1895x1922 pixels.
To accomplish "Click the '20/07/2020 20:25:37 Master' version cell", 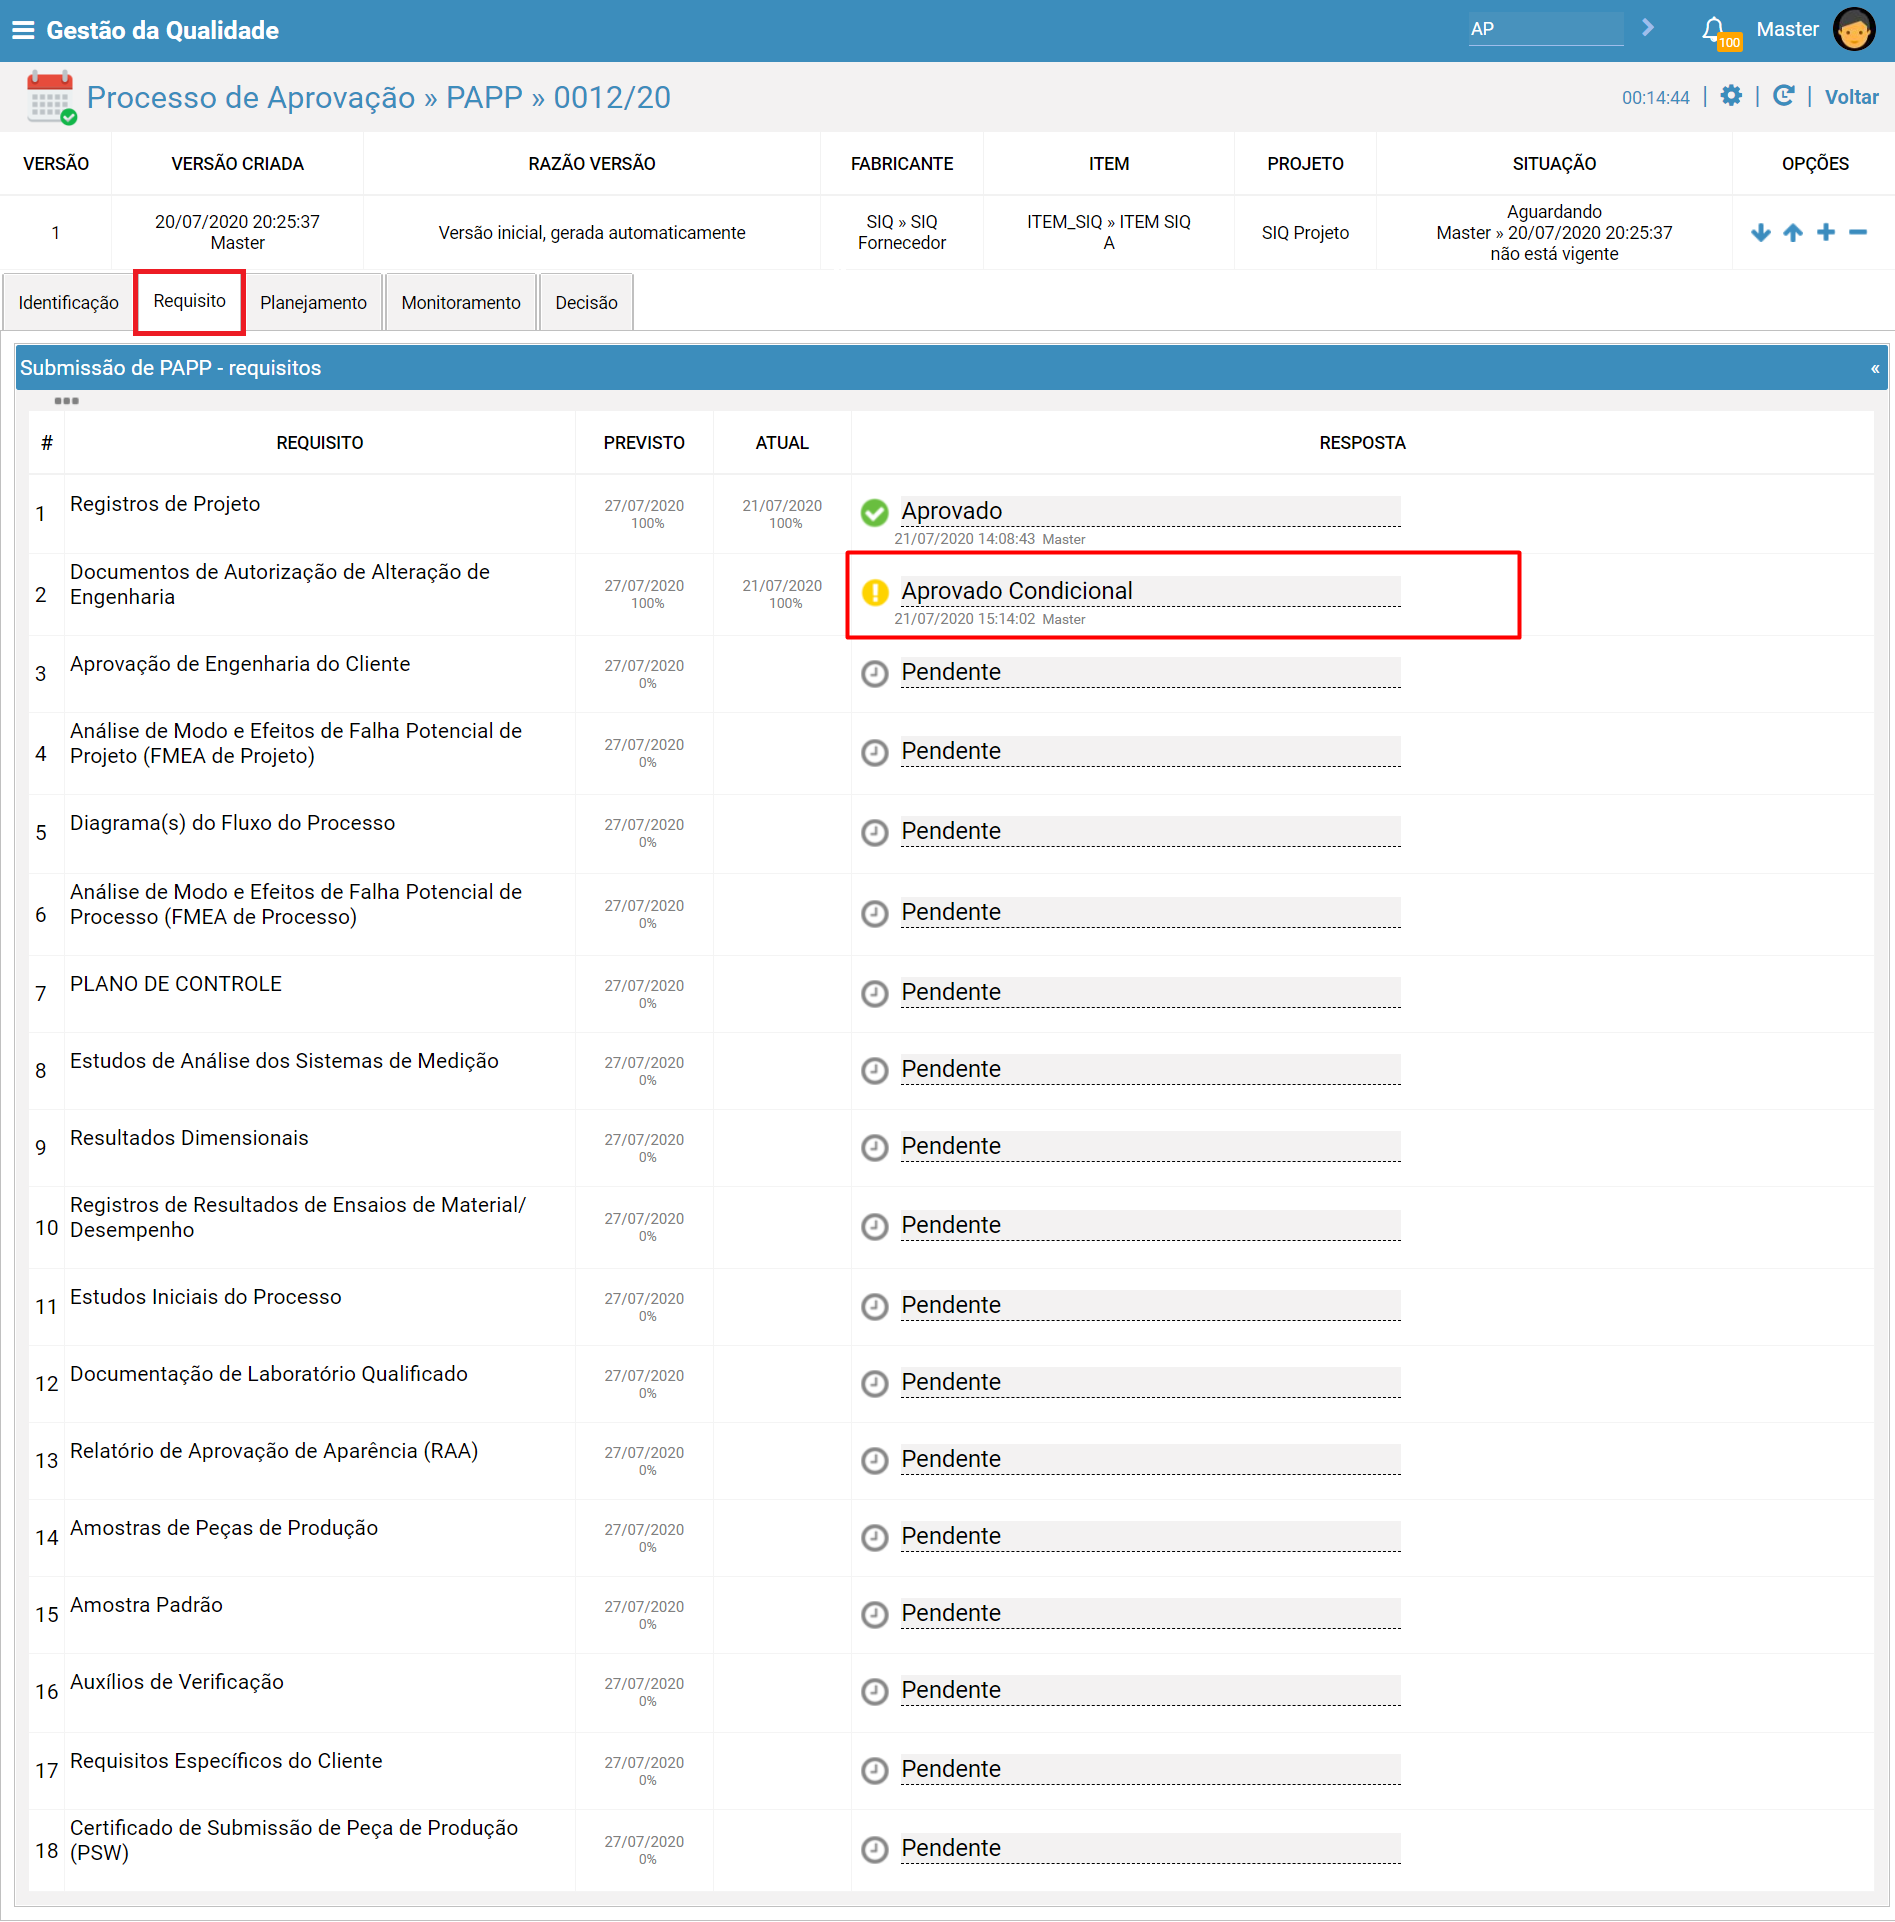I will [x=237, y=232].
